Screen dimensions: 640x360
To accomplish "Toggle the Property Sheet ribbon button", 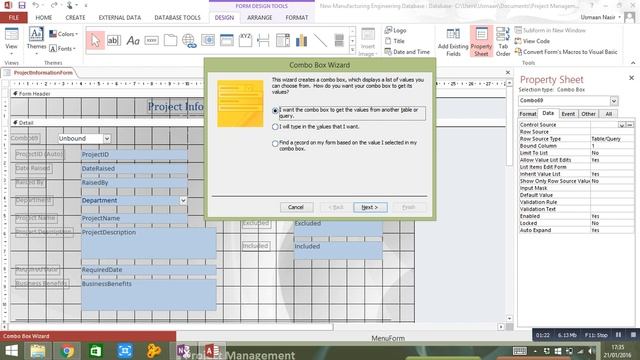I will pyautogui.click(x=481, y=41).
